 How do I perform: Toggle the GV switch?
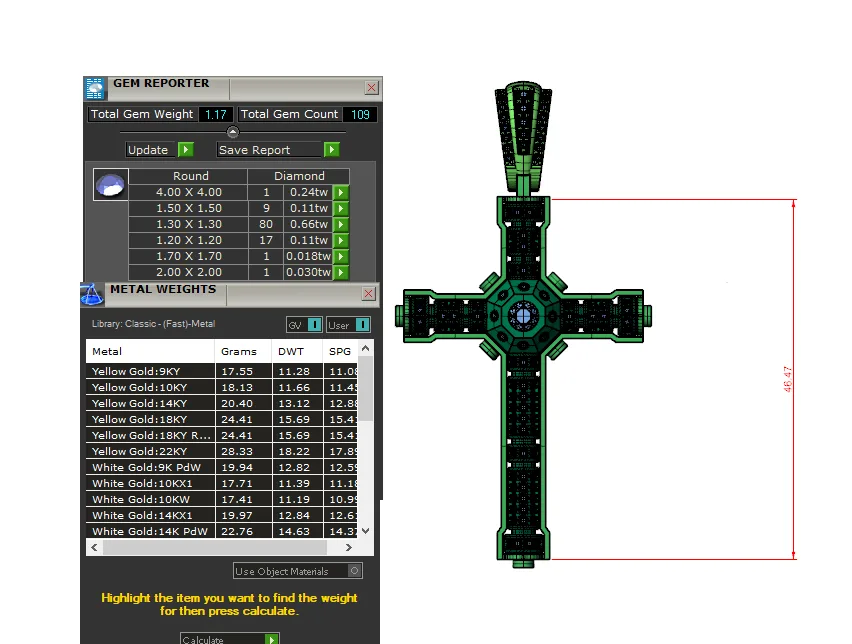tap(315, 324)
